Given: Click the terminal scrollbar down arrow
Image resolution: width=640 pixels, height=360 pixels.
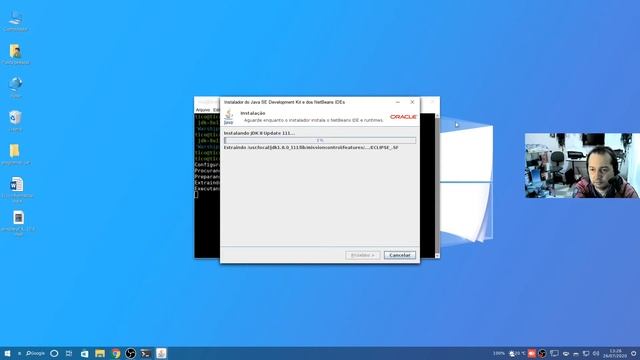Looking at the screenshot, I should (x=437, y=256).
